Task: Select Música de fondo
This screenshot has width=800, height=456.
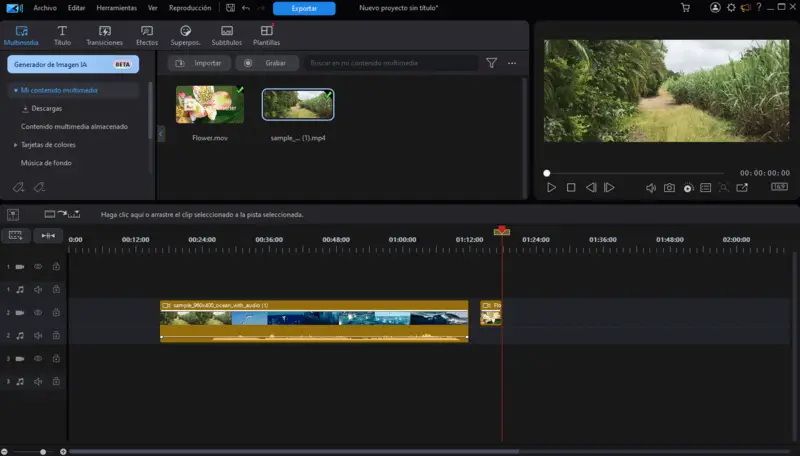Action: (46, 163)
